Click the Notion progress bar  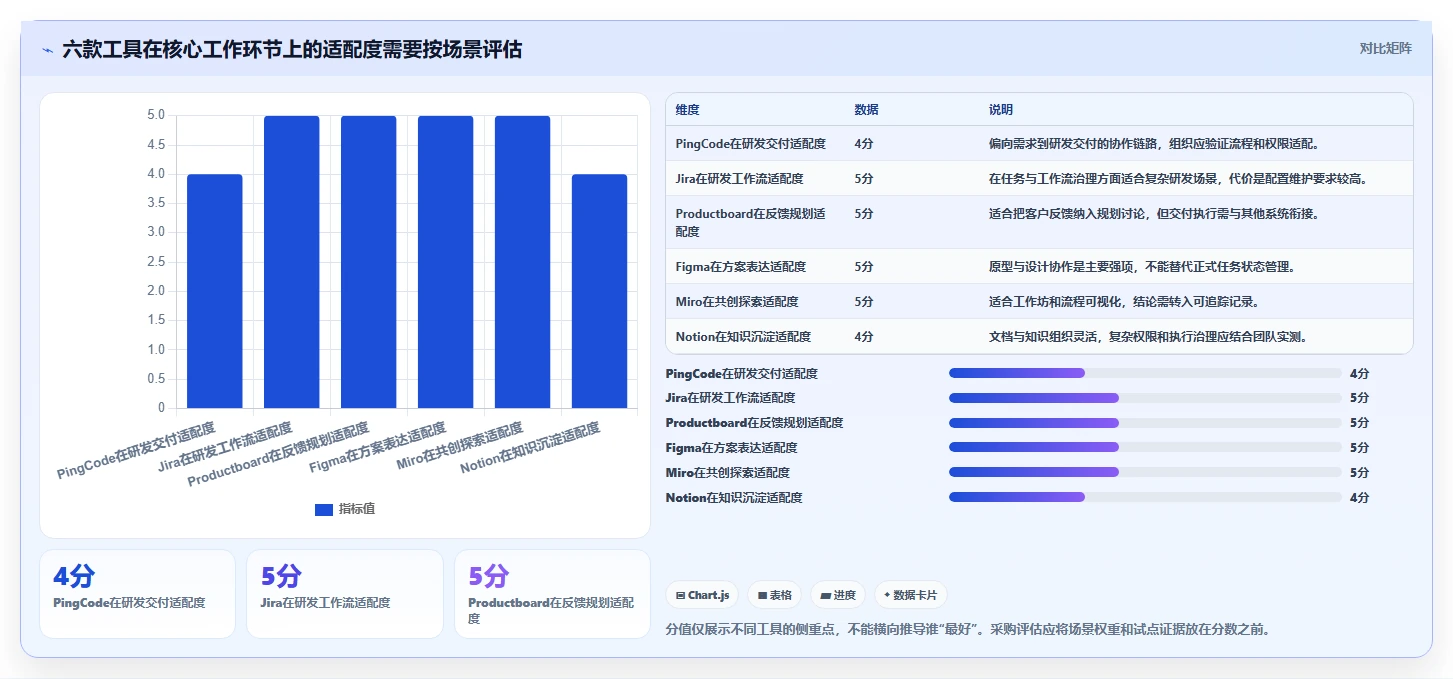pyautogui.click(x=1145, y=497)
